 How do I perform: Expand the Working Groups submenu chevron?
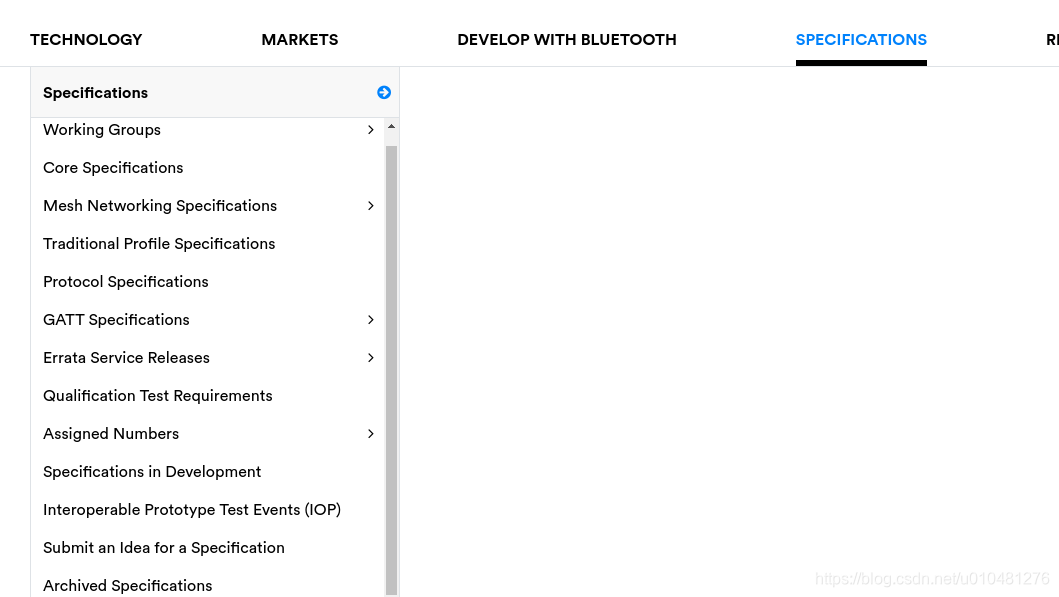371,130
